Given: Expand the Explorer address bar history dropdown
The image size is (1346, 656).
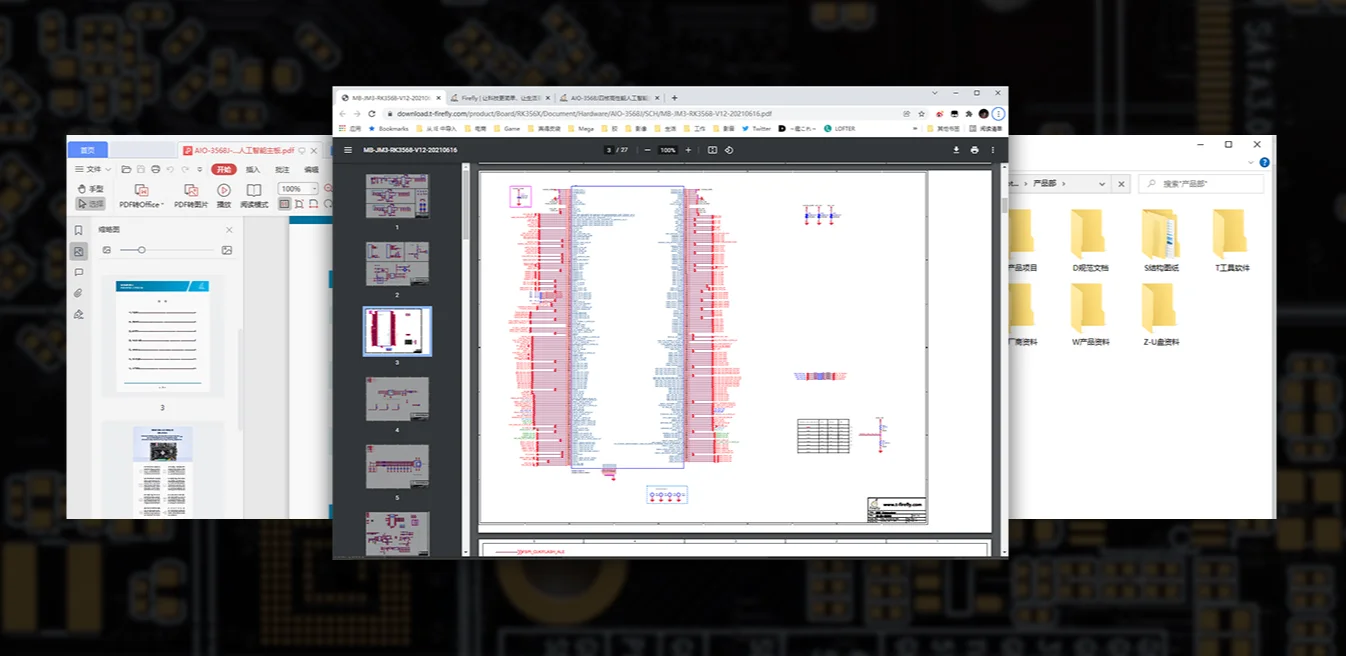Looking at the screenshot, I should point(1102,184).
